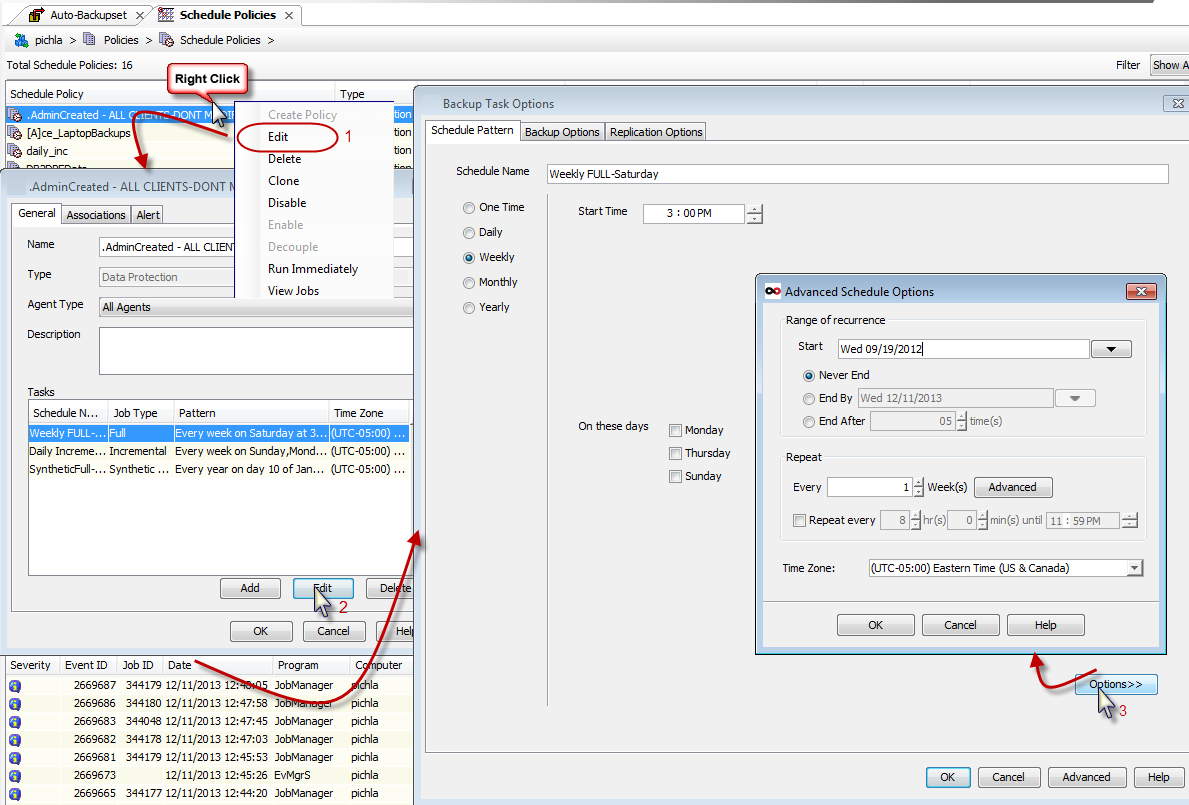Click Advanced button in Repeat section
Image resolution: width=1189 pixels, height=805 pixels.
(x=1012, y=487)
